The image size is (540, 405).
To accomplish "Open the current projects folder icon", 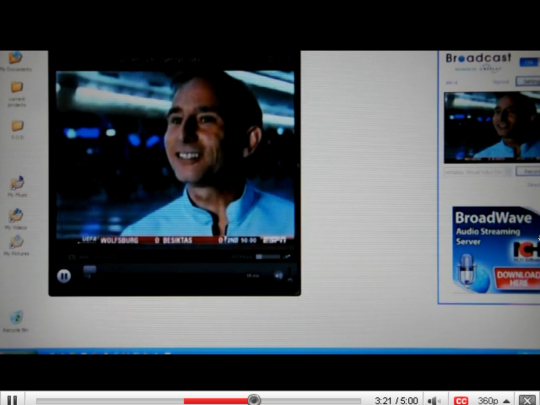I will (x=17, y=94).
